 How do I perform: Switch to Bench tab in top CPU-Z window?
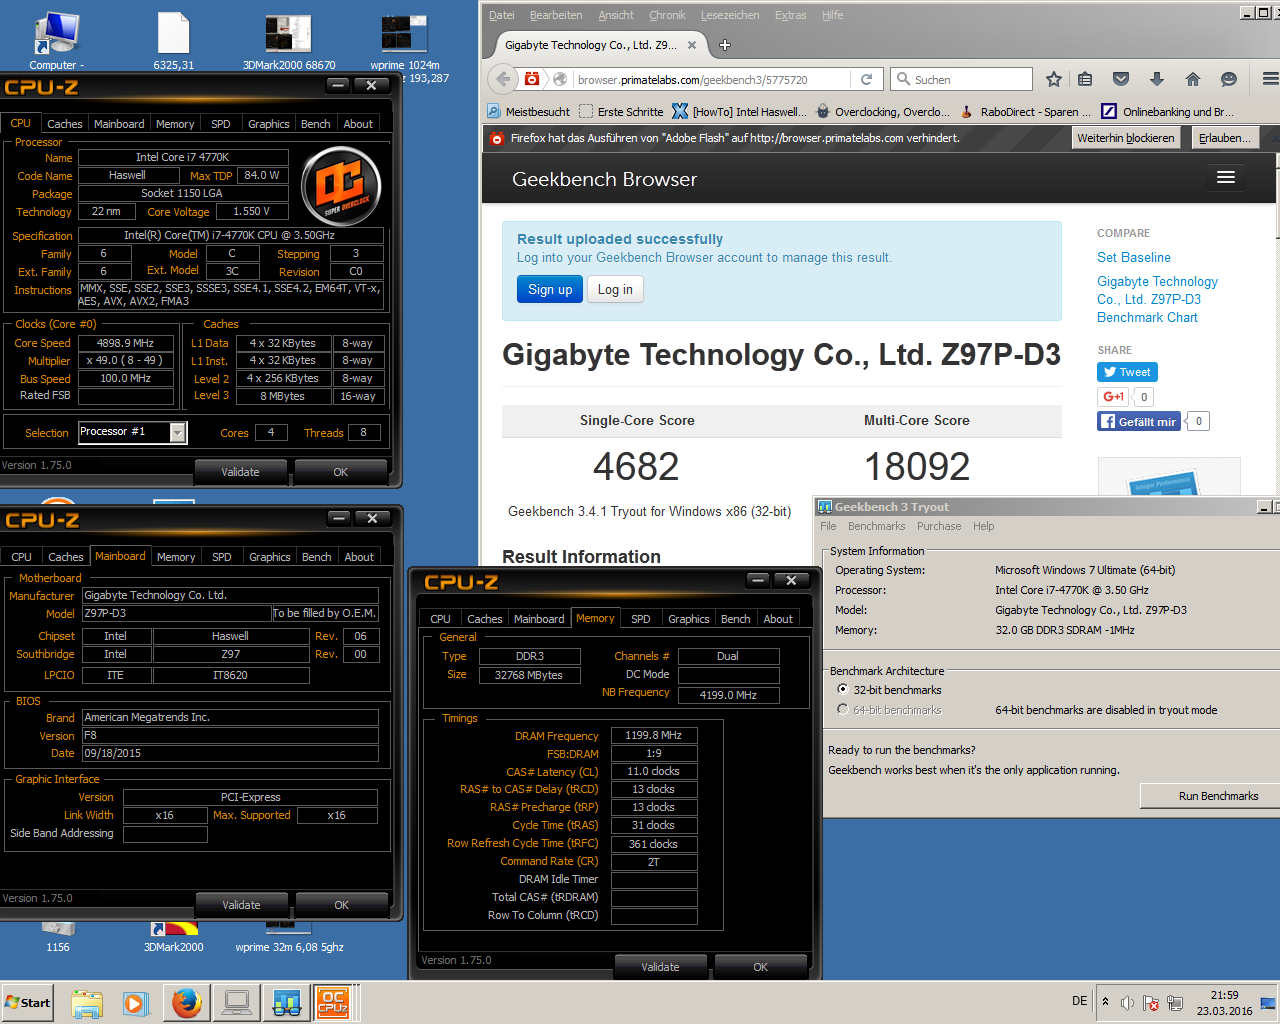pyautogui.click(x=316, y=124)
